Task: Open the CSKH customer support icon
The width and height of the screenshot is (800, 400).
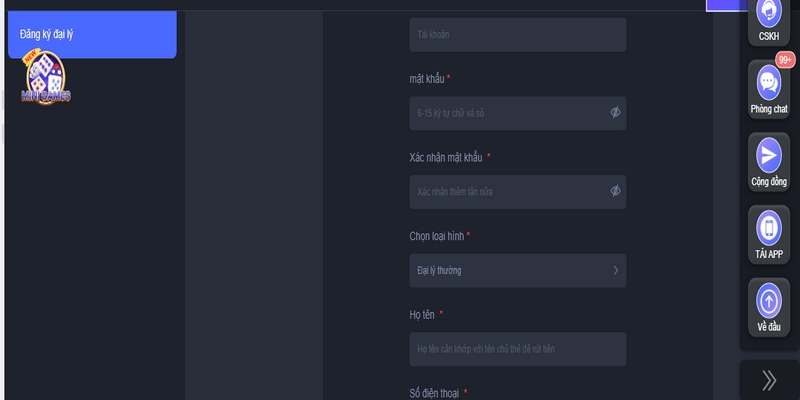Action: click(769, 12)
